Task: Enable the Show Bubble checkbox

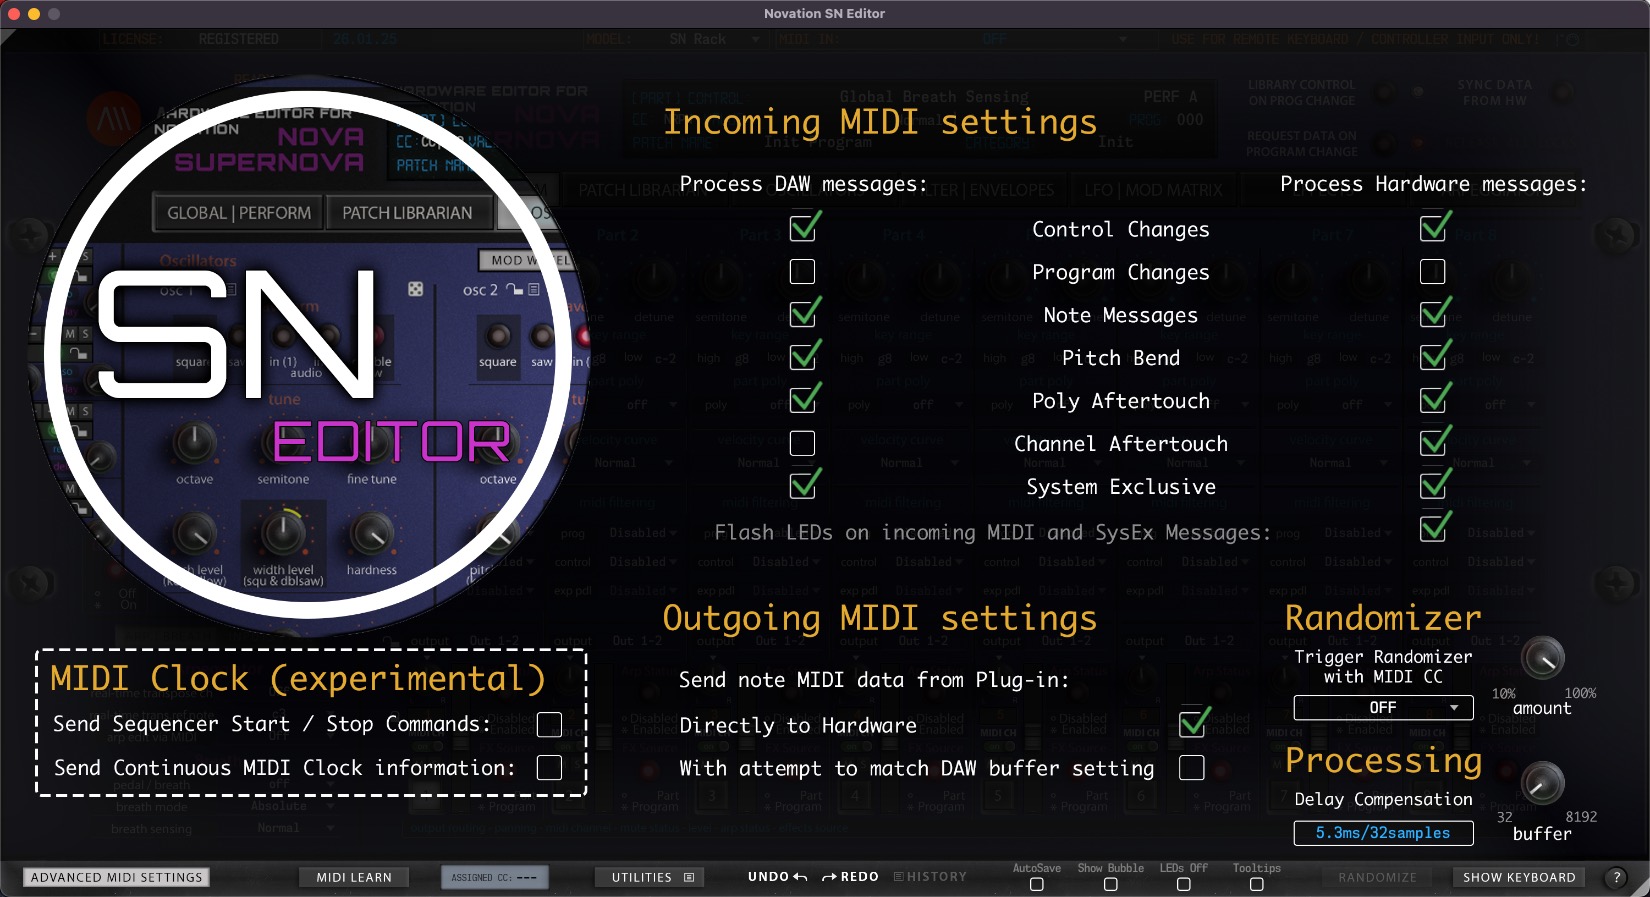Action: (x=1110, y=884)
